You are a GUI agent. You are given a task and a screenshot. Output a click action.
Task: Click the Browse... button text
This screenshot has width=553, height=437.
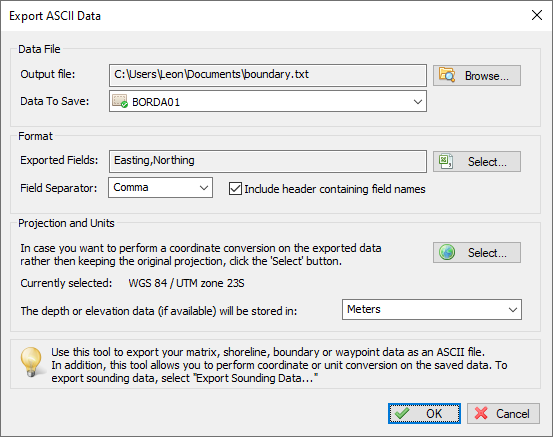(x=487, y=76)
